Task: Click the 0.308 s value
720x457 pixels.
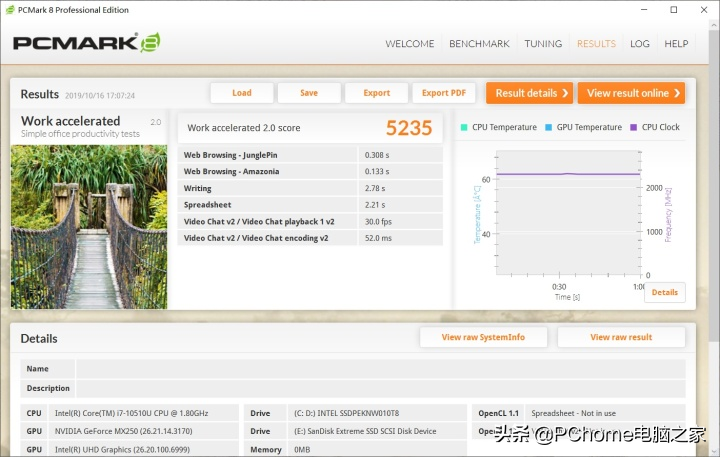Action: click(377, 155)
